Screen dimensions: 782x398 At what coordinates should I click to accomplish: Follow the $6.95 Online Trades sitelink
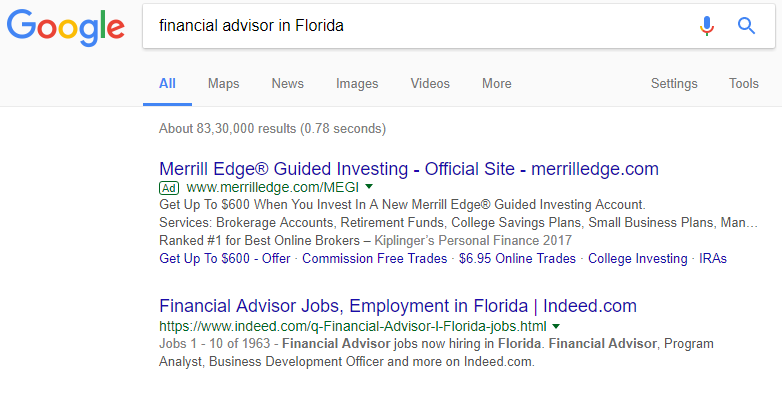point(517,258)
